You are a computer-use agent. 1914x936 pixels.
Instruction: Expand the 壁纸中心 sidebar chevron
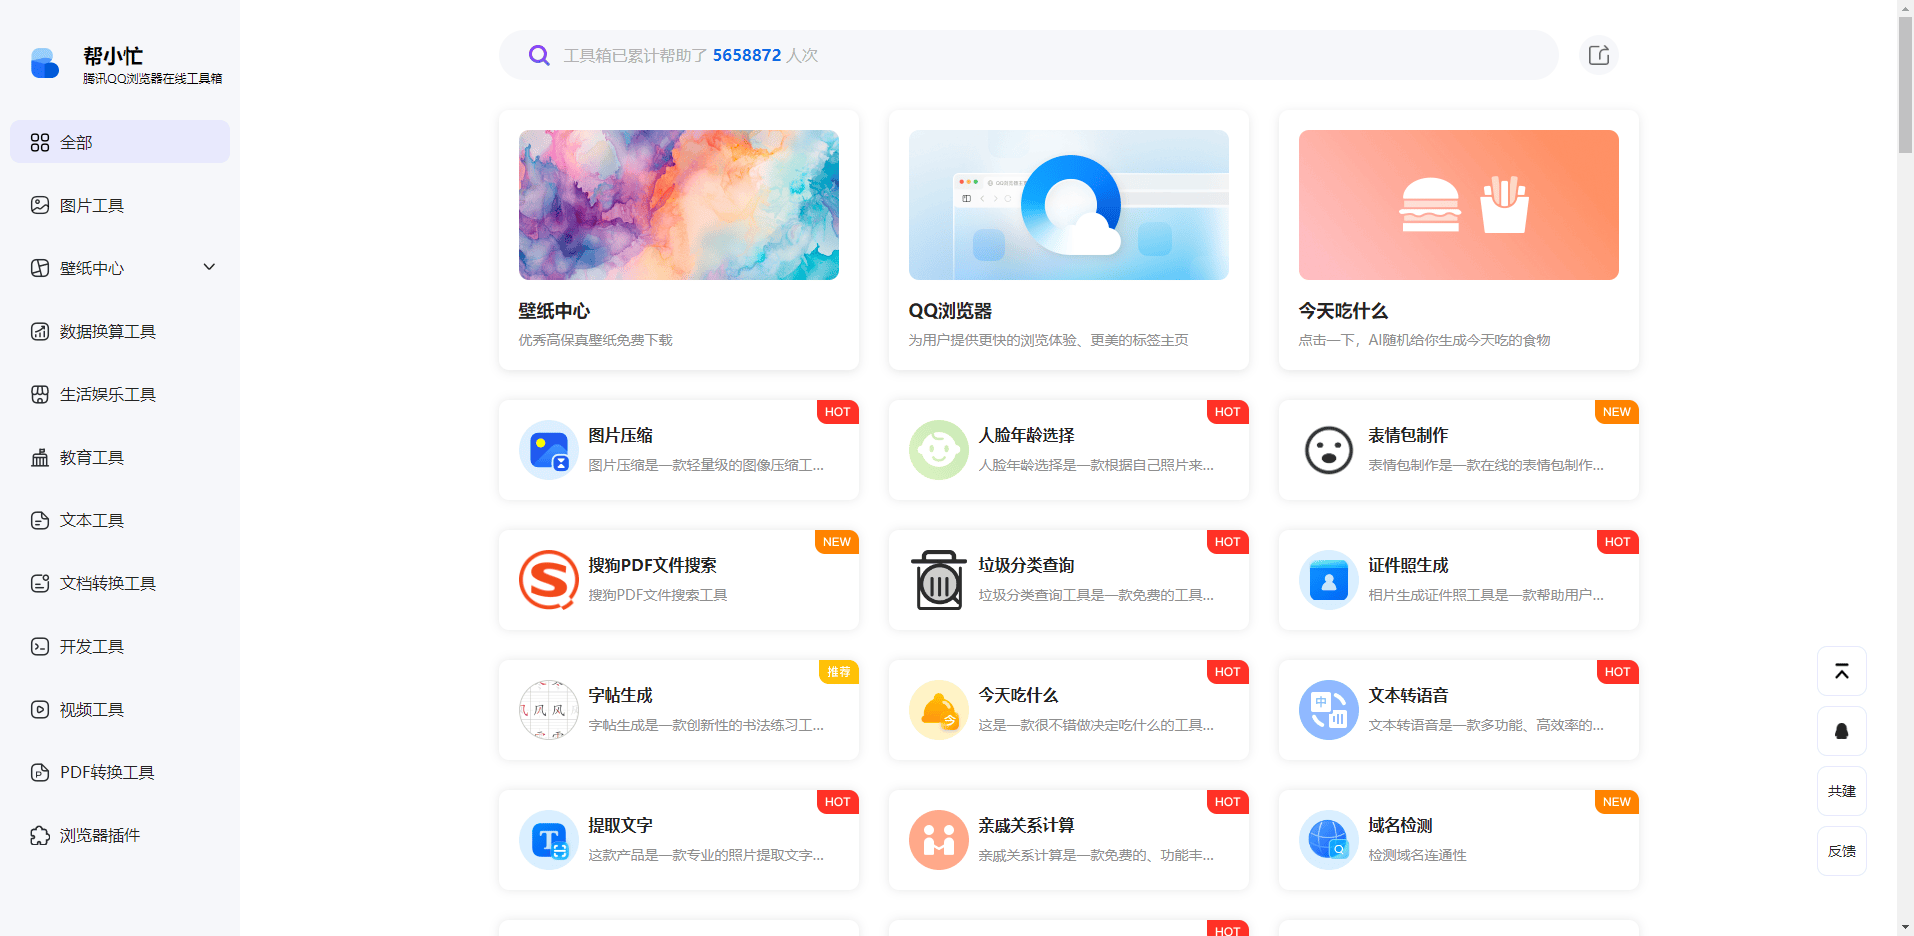209,267
